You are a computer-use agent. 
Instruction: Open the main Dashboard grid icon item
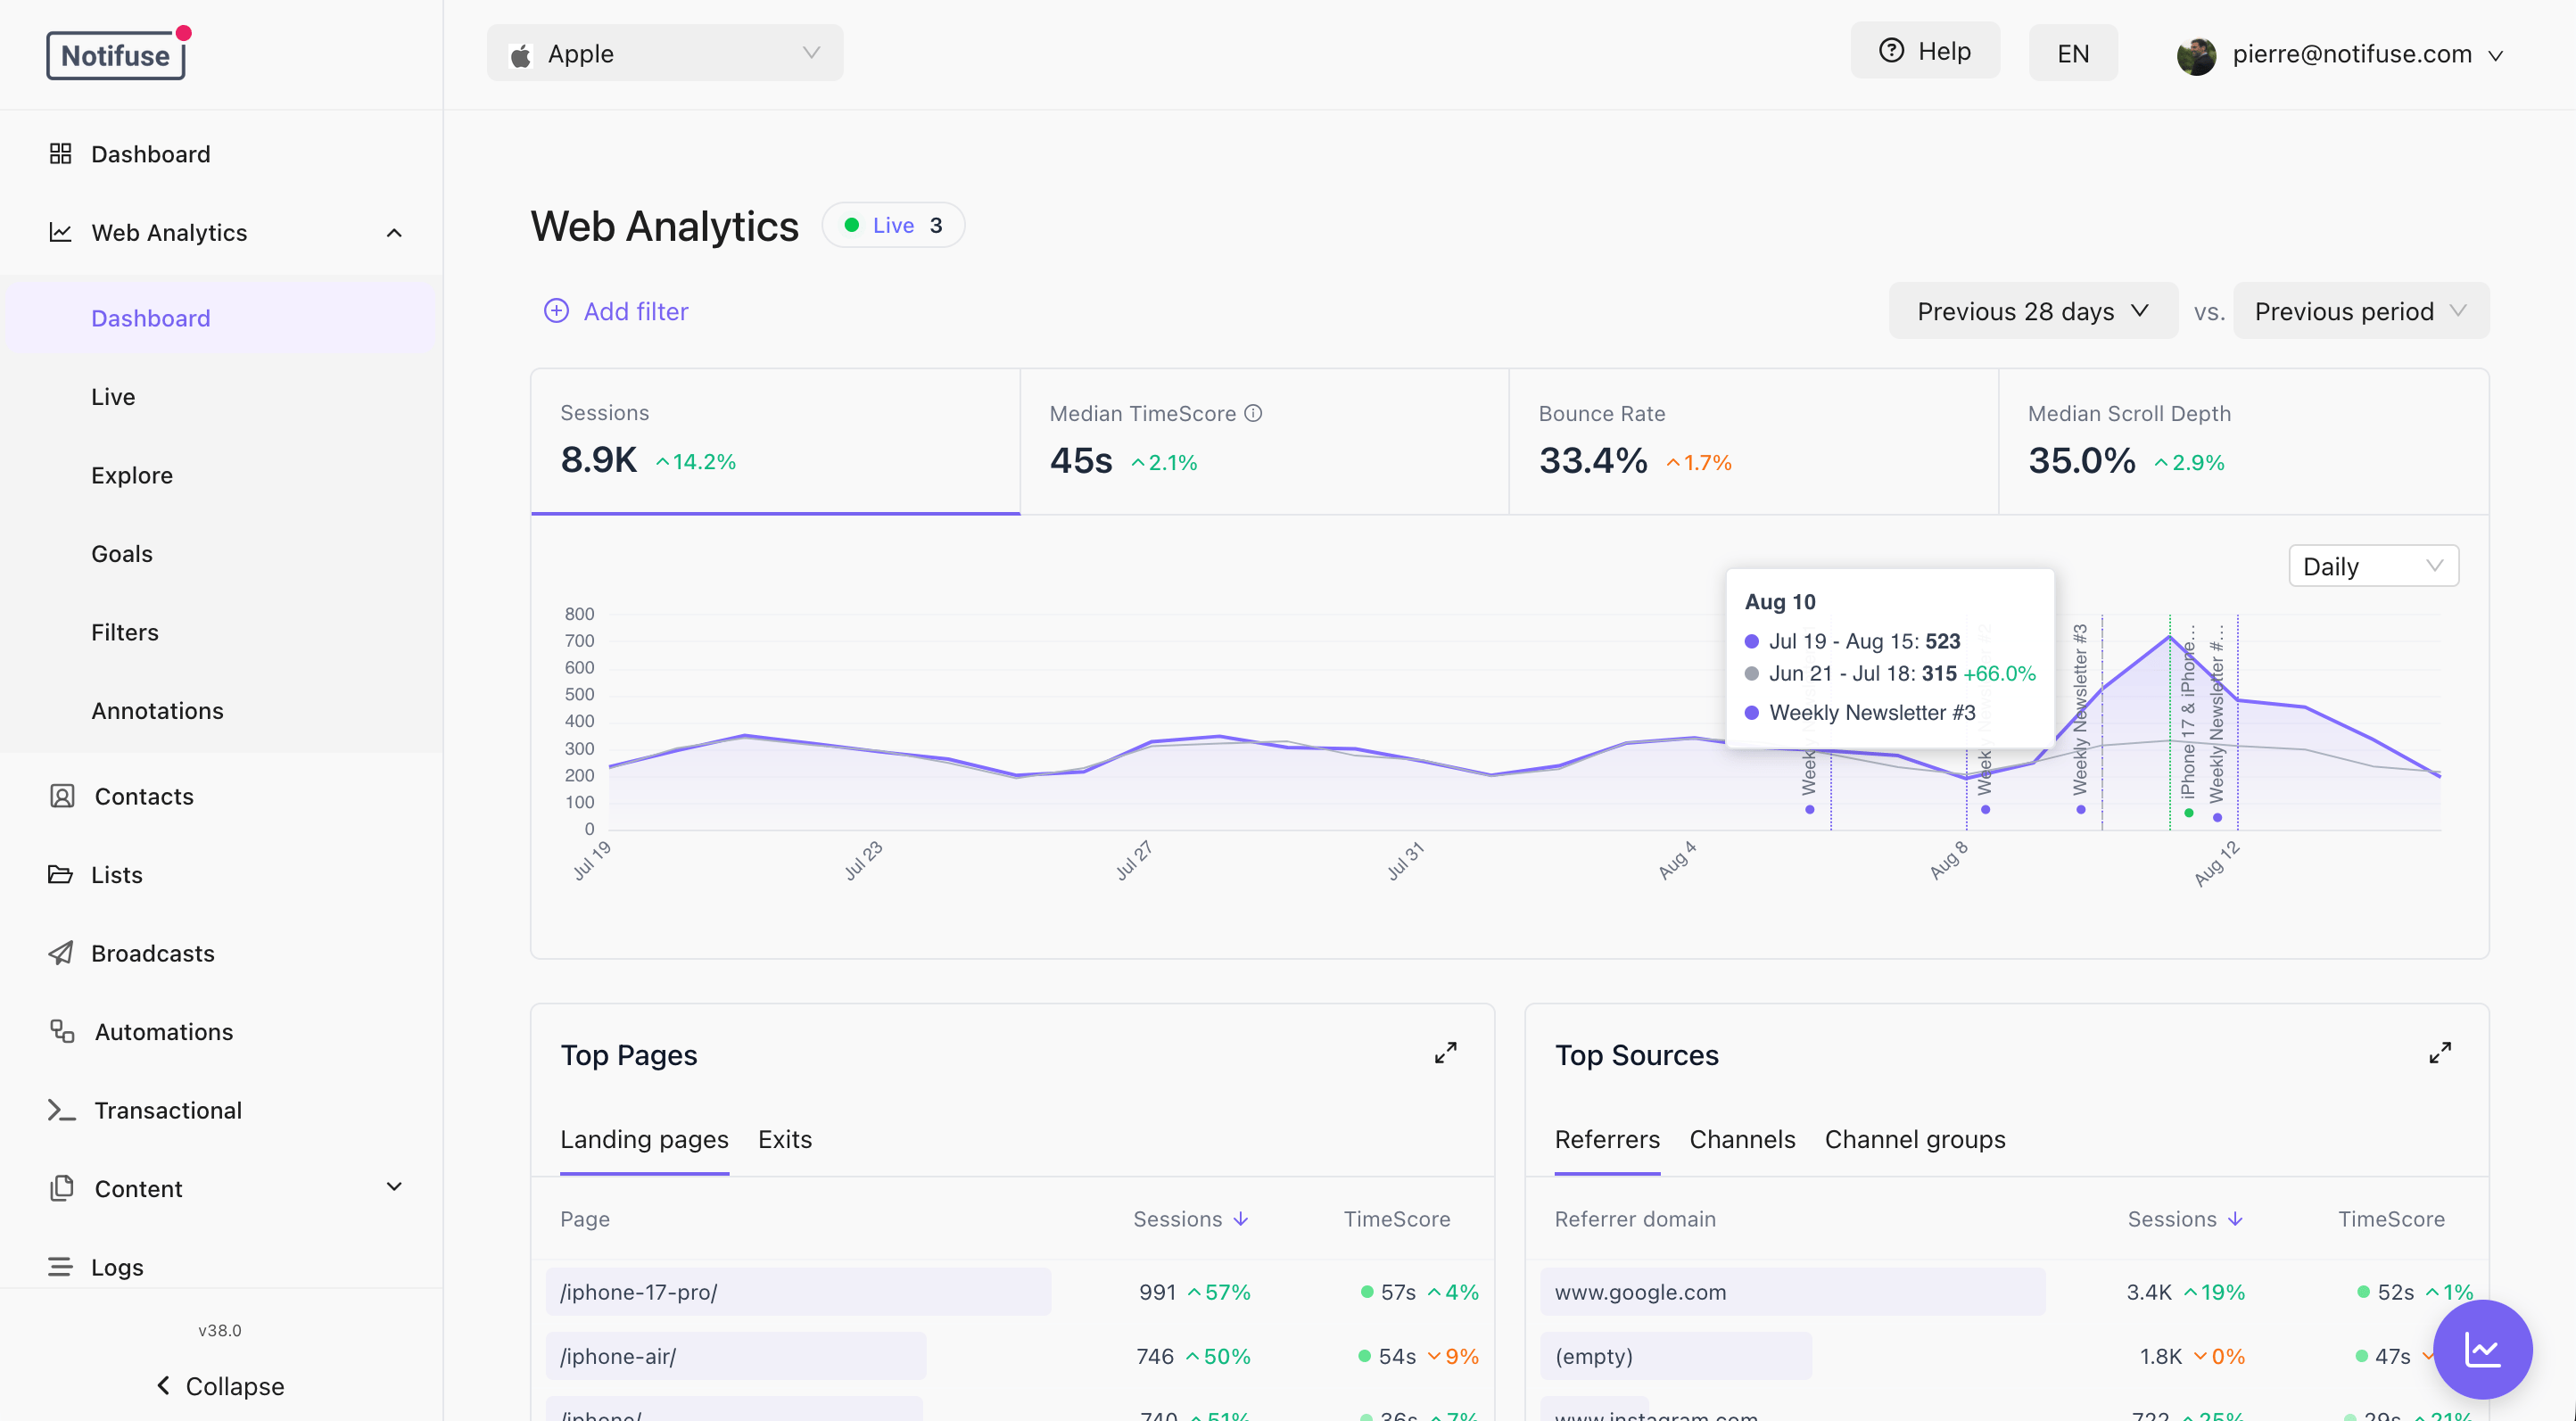(60, 153)
